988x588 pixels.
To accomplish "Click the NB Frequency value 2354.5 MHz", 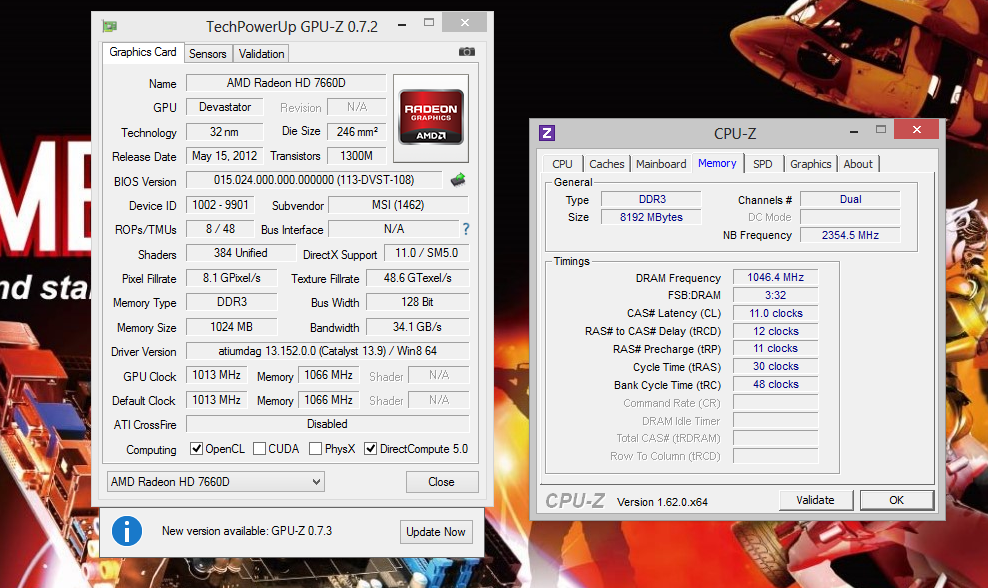I will [850, 235].
